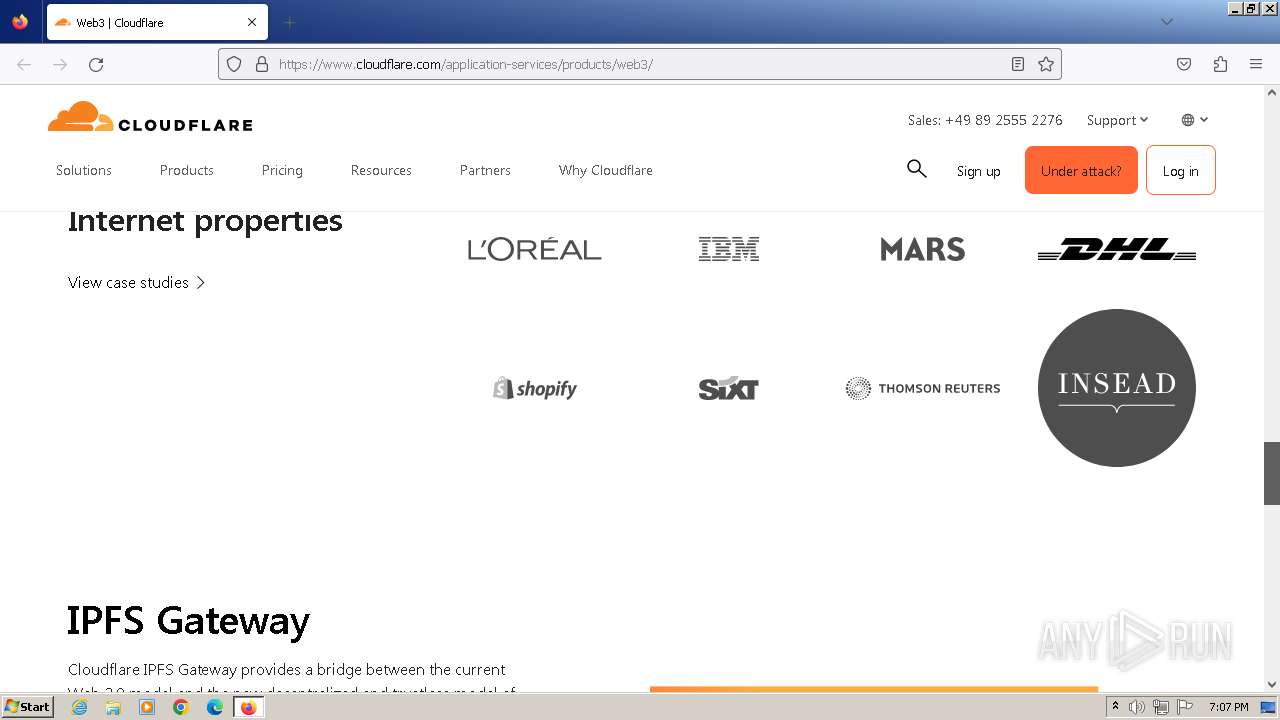Viewport: 1280px width, 720px height.
Task: Click the Under attack? button
Action: pos(1081,170)
